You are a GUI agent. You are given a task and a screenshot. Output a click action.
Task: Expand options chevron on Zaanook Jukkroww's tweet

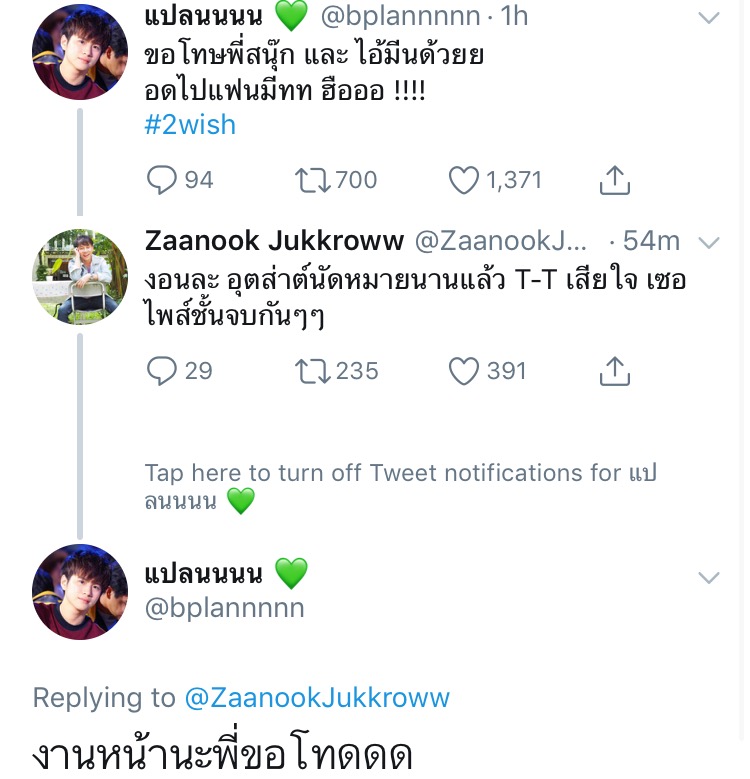[708, 243]
